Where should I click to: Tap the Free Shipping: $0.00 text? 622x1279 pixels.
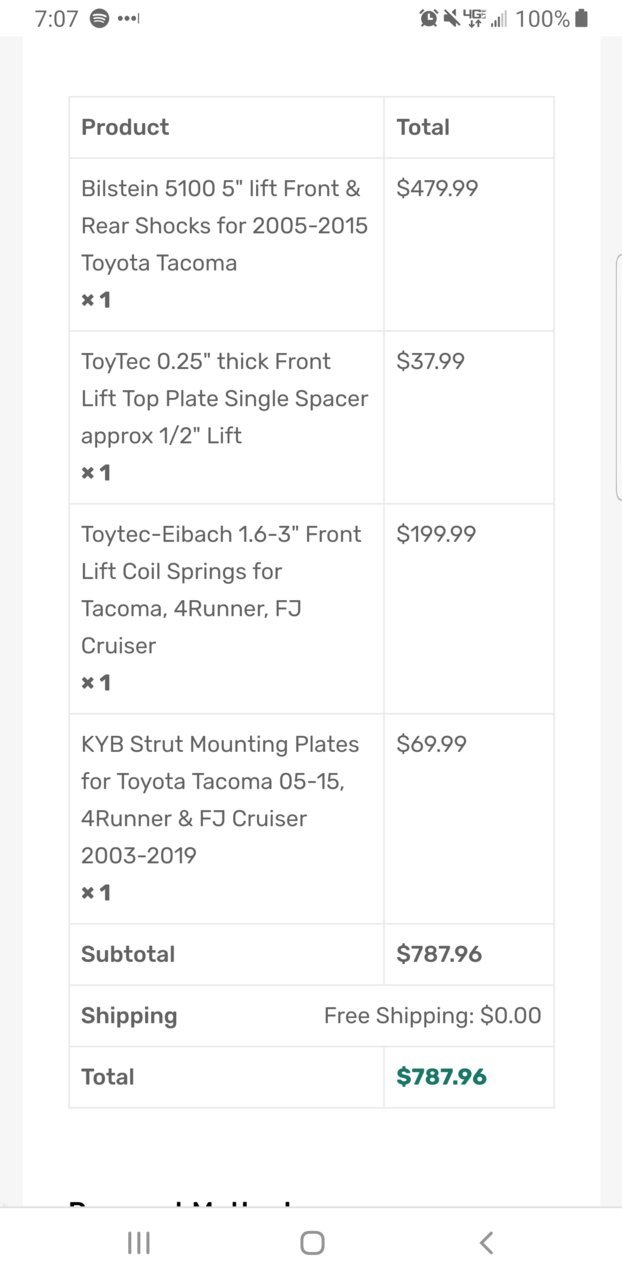432,1016
